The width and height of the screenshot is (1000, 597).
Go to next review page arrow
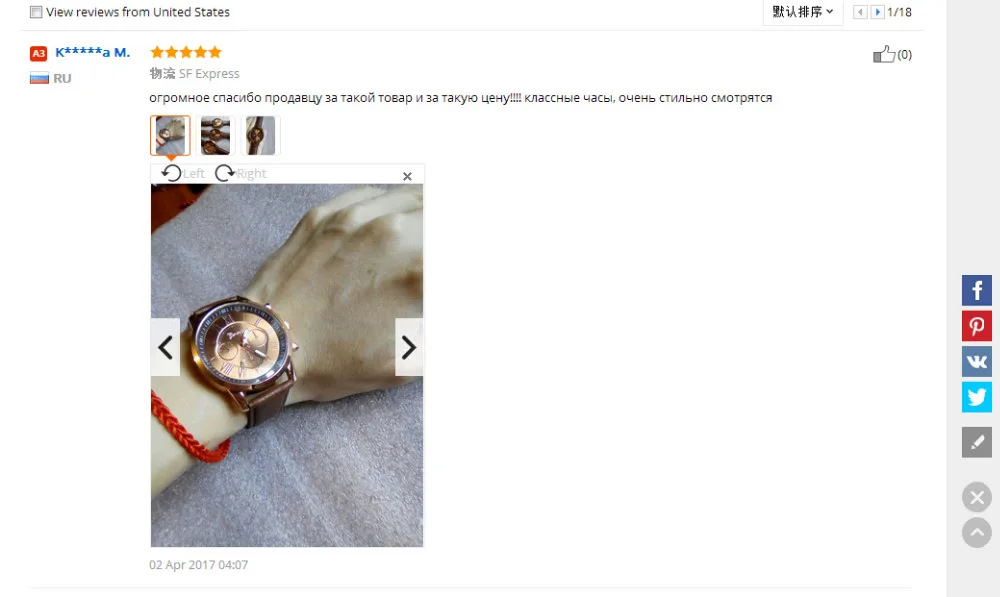tap(878, 12)
